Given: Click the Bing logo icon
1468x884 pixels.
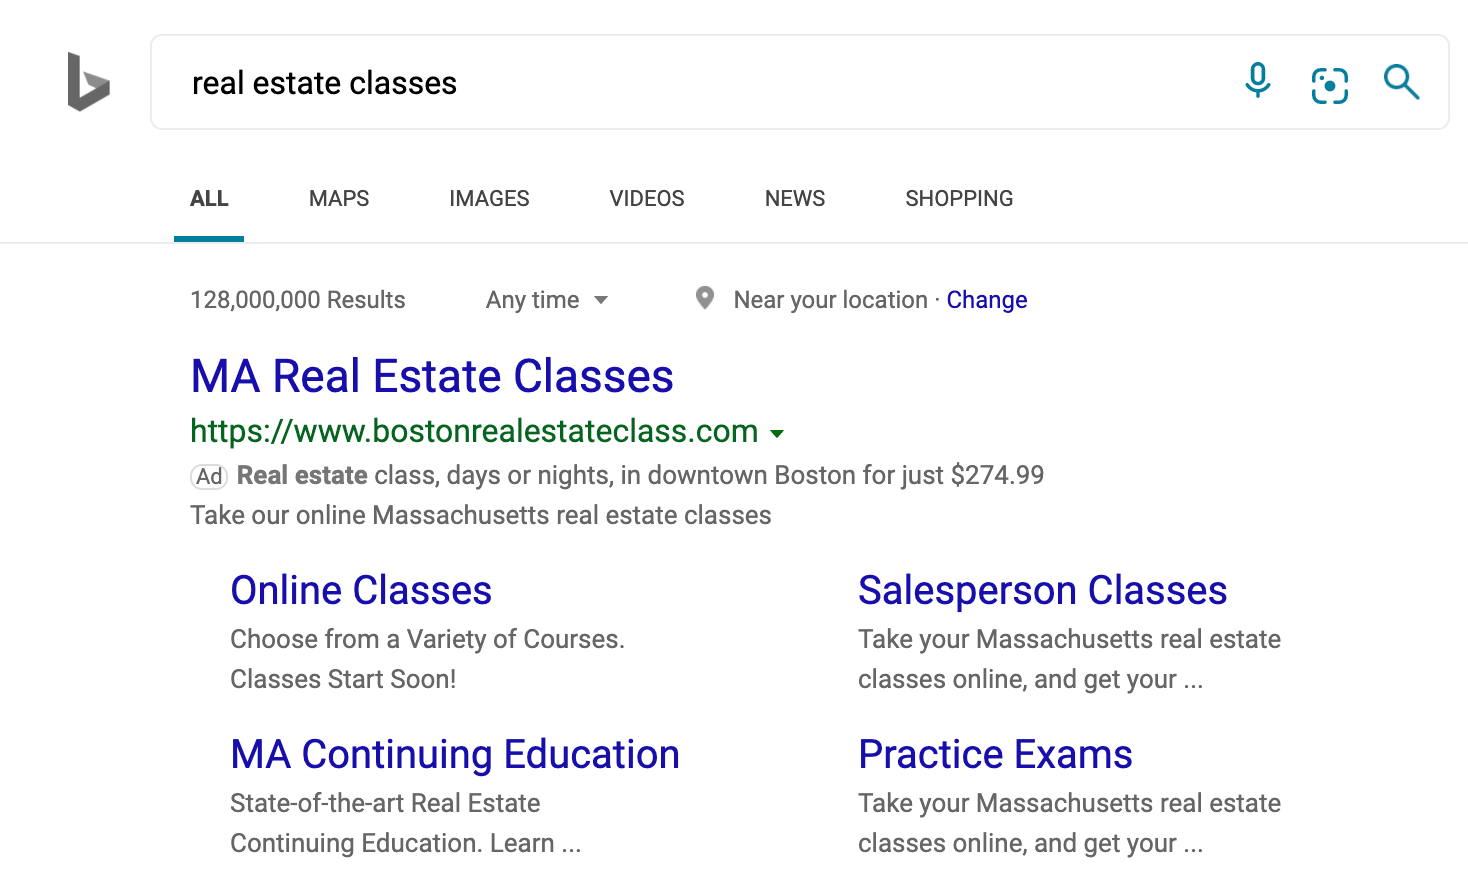Looking at the screenshot, I should point(88,82).
